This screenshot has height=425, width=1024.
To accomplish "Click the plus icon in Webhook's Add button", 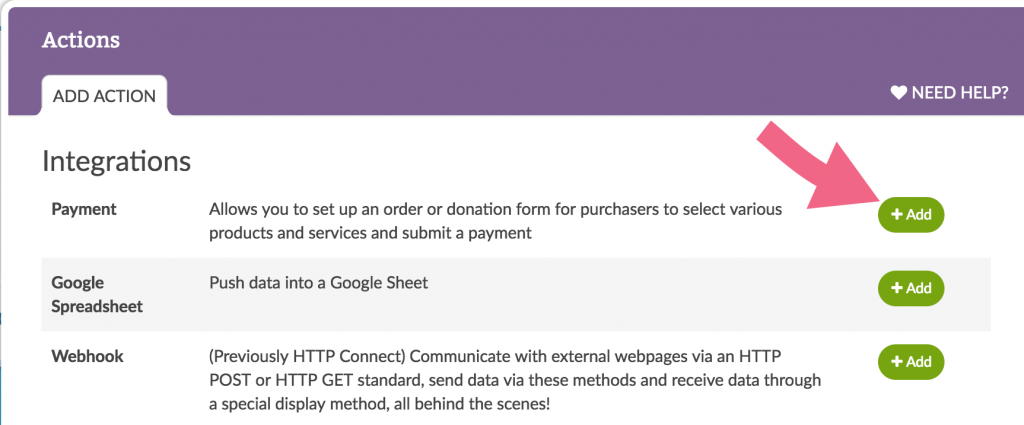I will tap(897, 361).
